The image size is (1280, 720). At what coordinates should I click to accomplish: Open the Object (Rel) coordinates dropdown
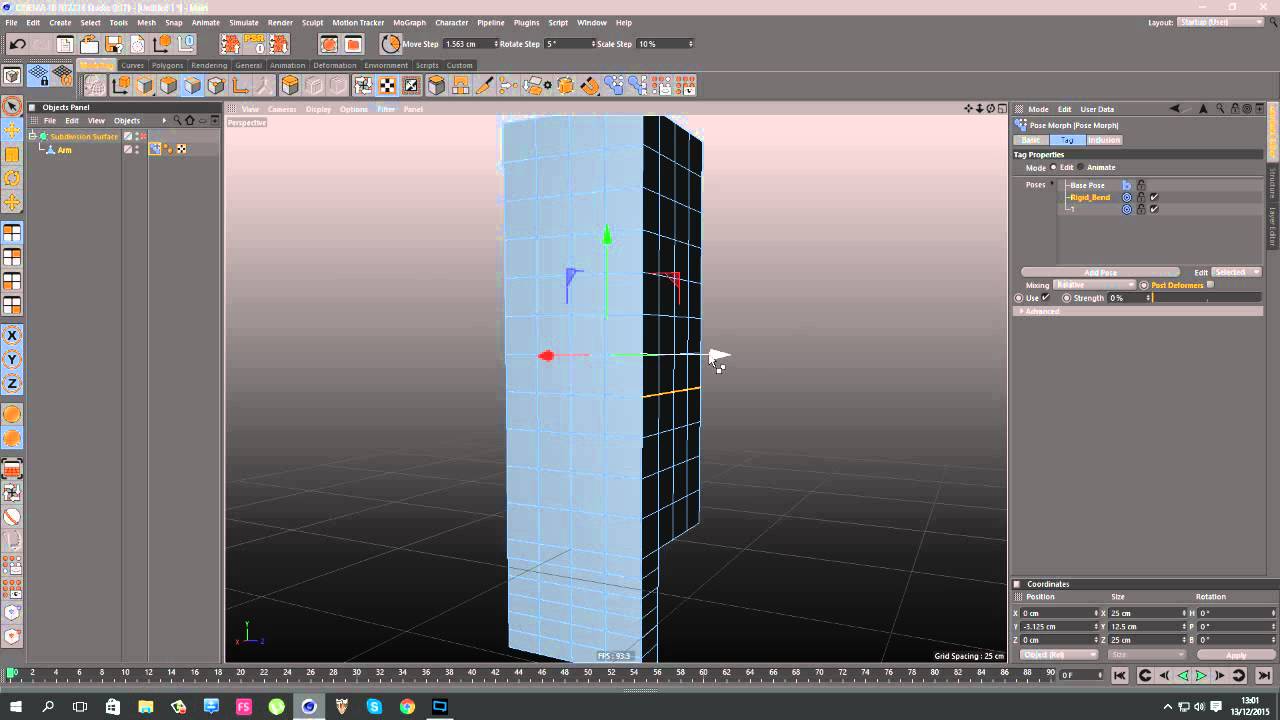click(1058, 654)
